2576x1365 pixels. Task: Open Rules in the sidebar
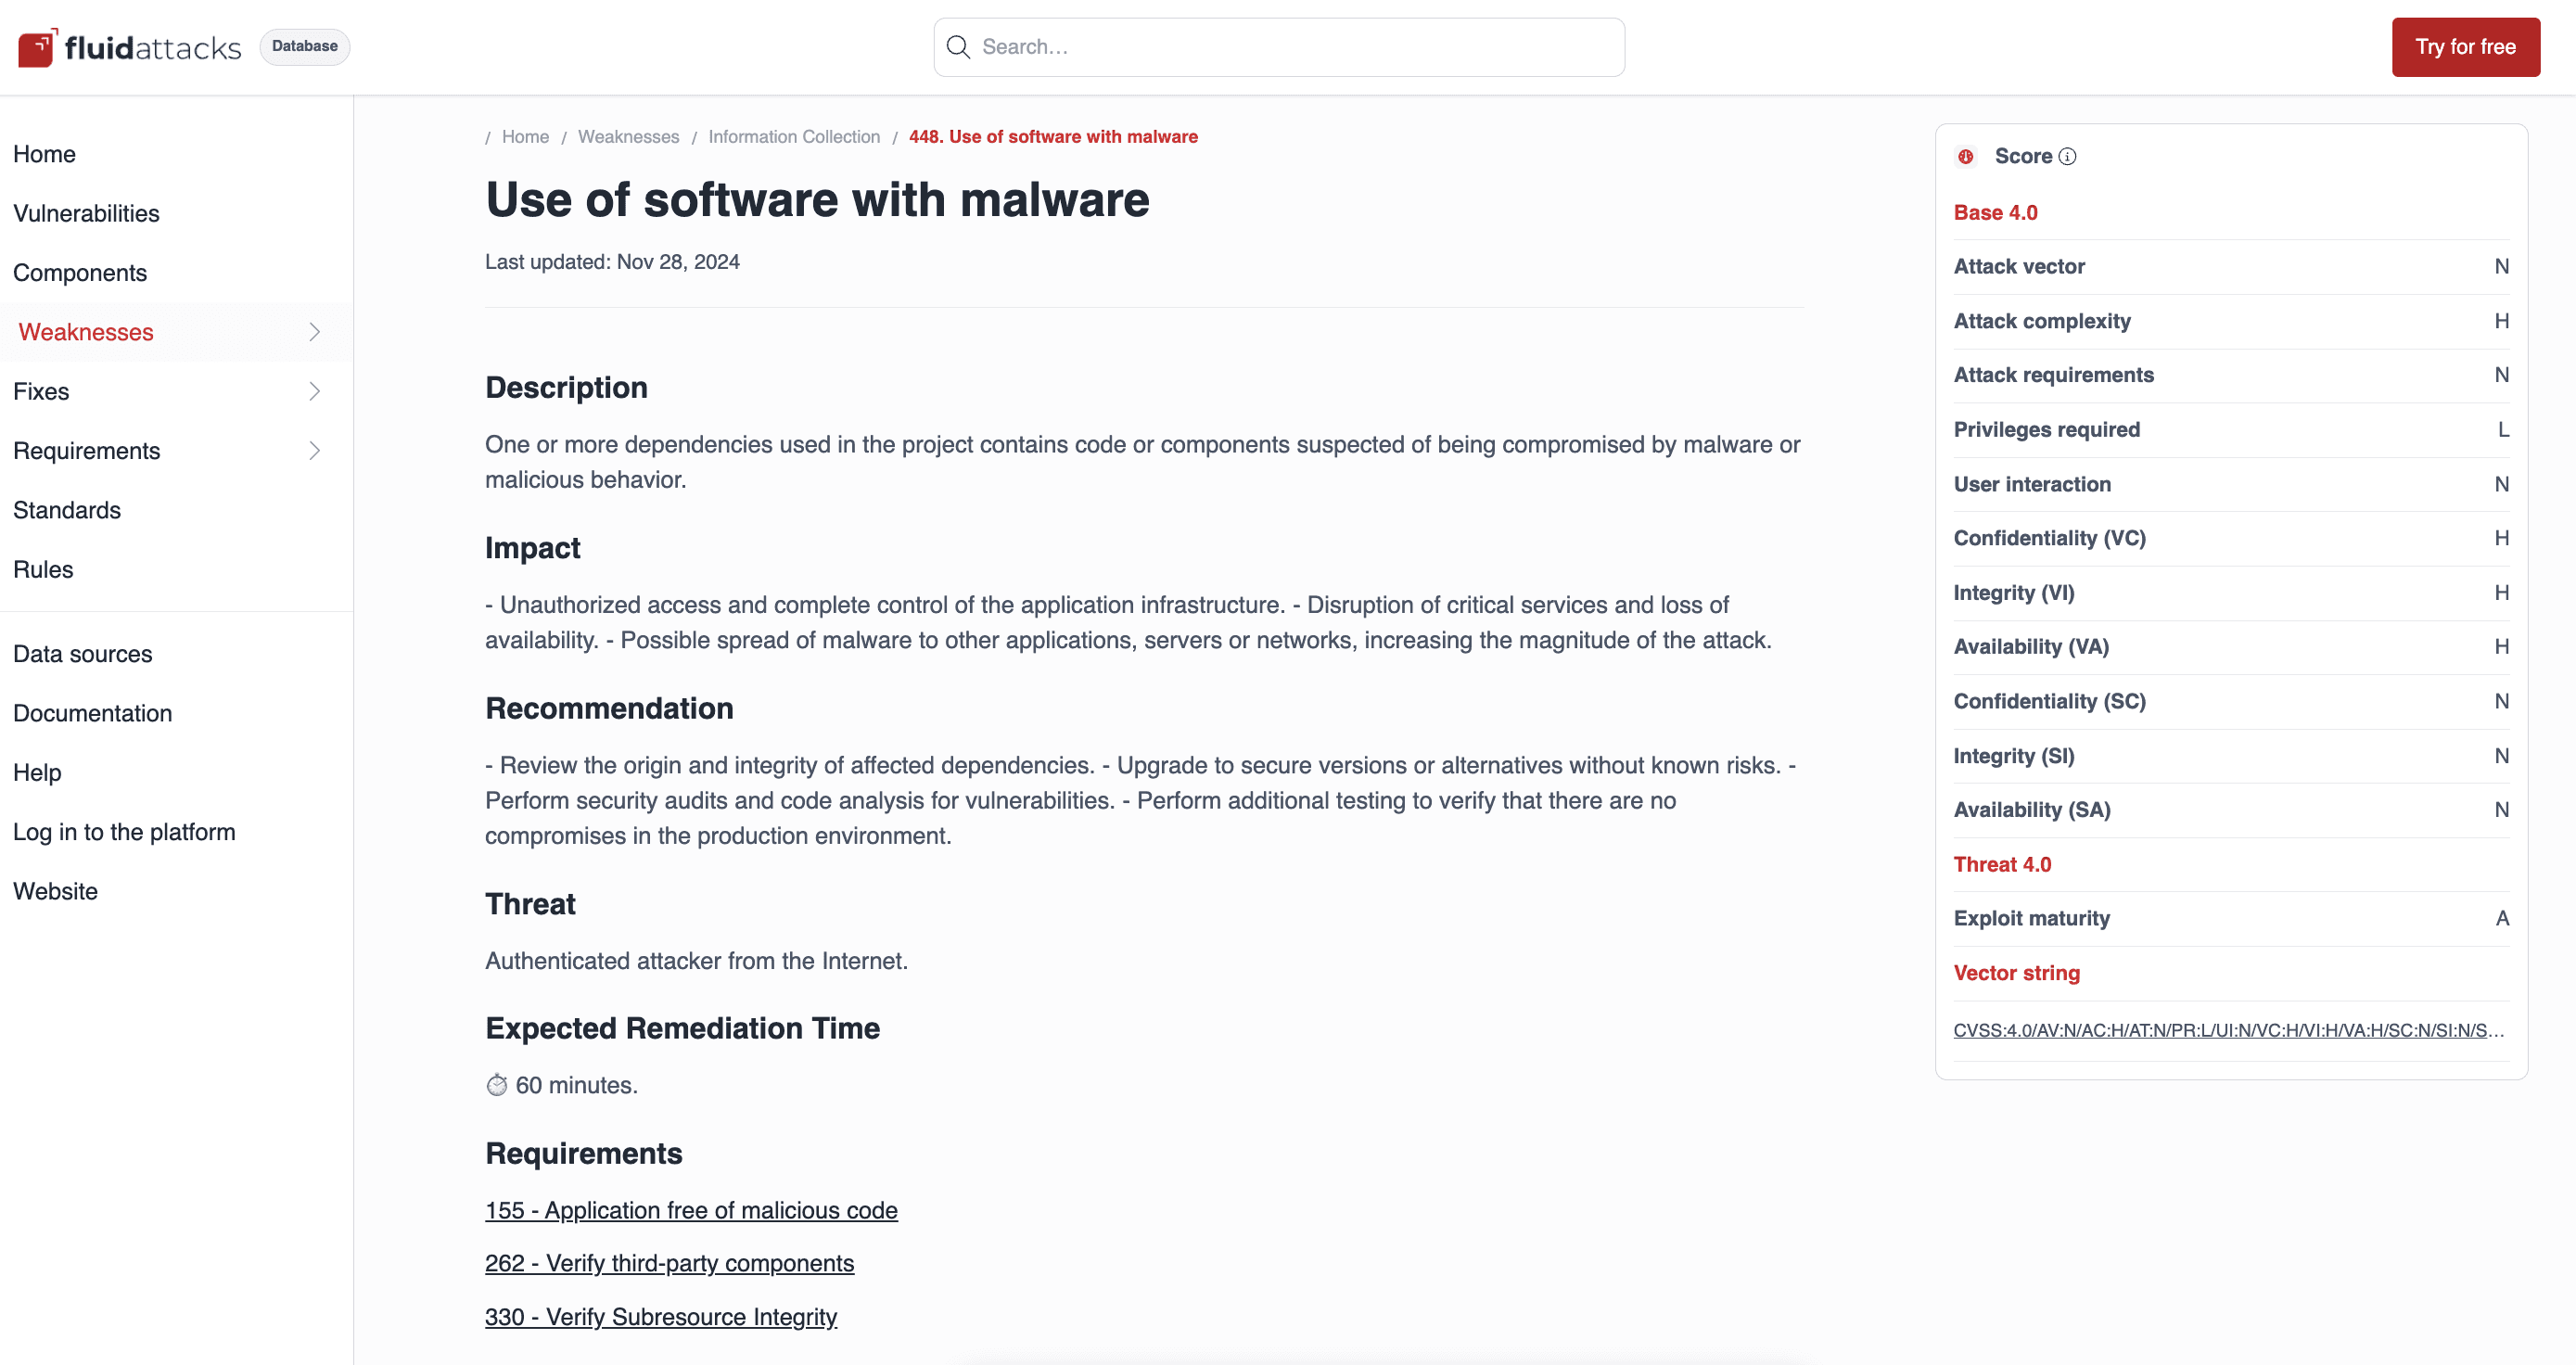43,569
